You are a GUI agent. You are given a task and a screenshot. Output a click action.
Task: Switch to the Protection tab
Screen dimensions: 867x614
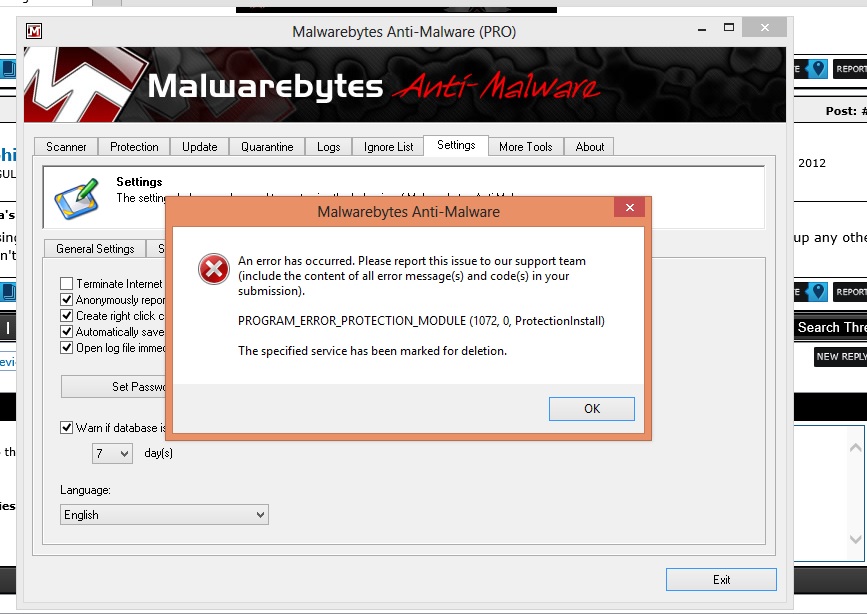[134, 147]
